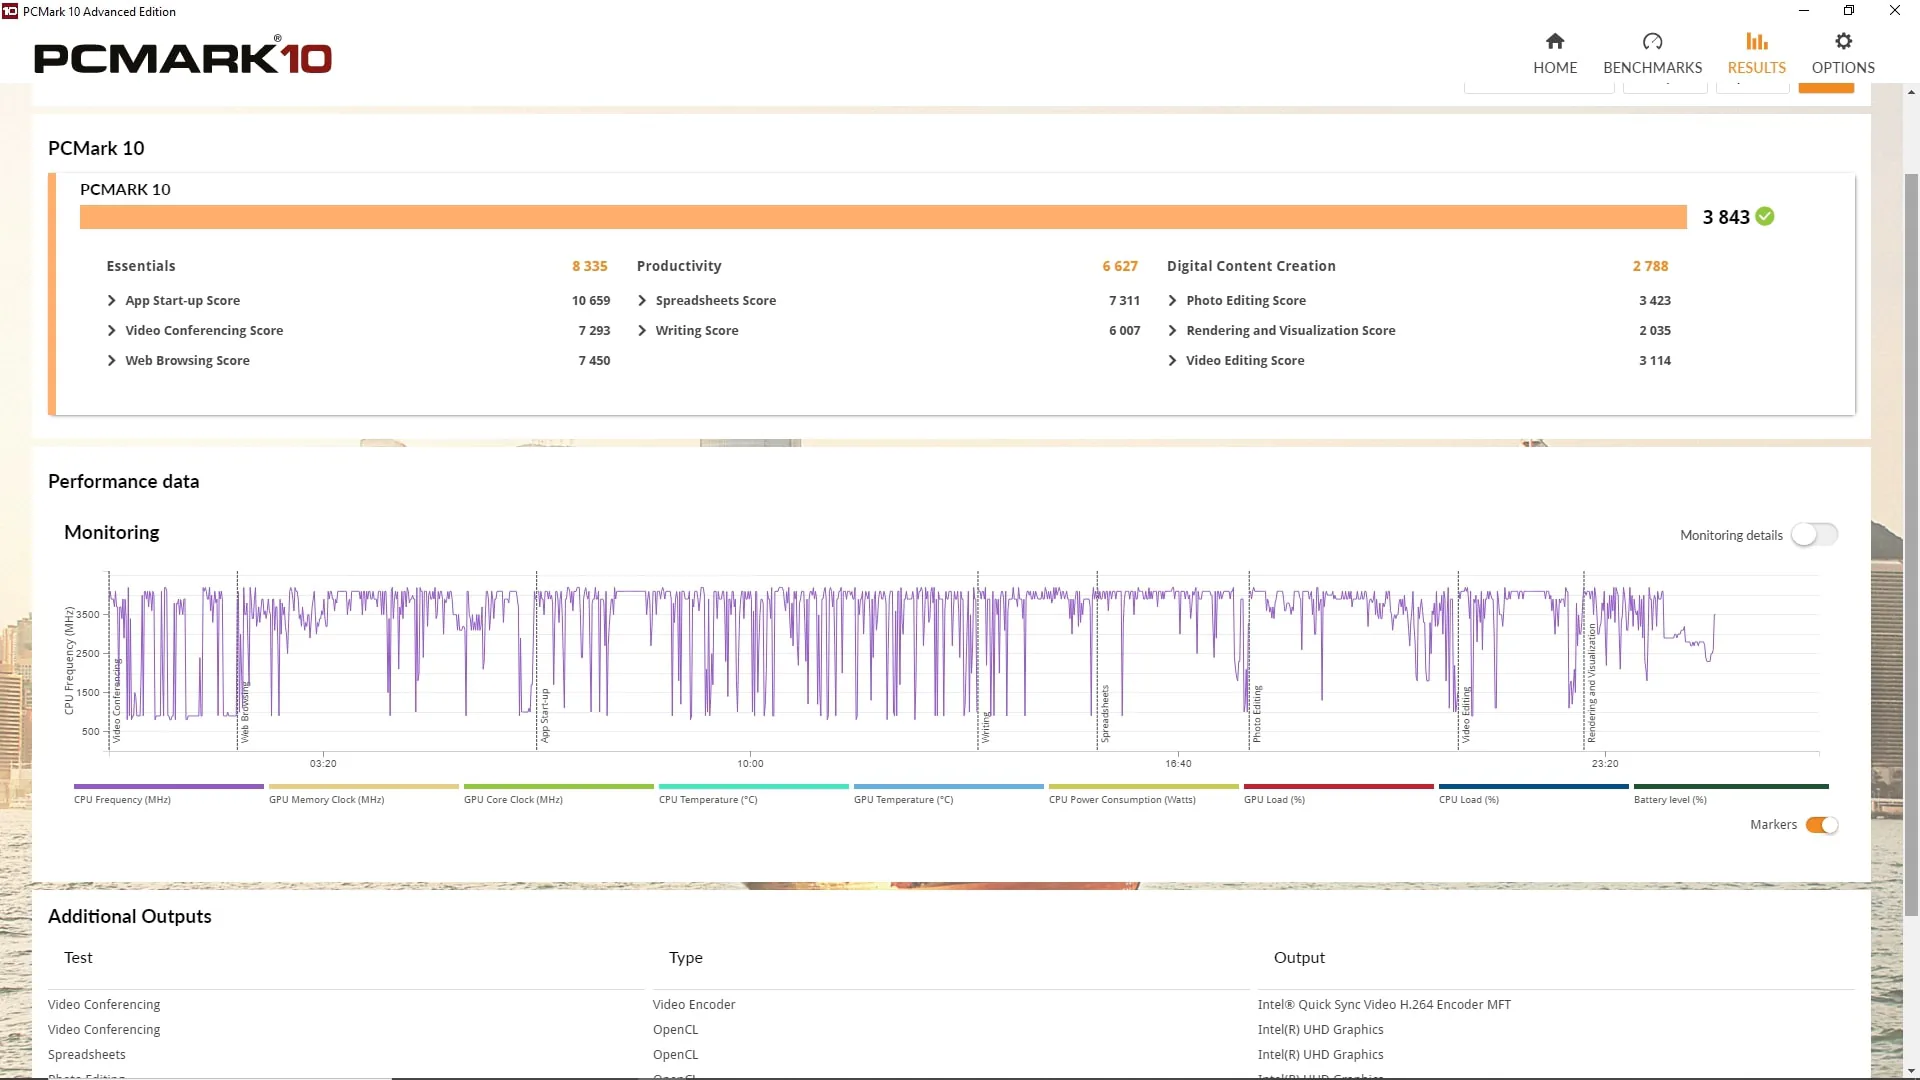Click the vertical page scrollbar
Screen dimensions: 1920x1080
[x=1911, y=545]
